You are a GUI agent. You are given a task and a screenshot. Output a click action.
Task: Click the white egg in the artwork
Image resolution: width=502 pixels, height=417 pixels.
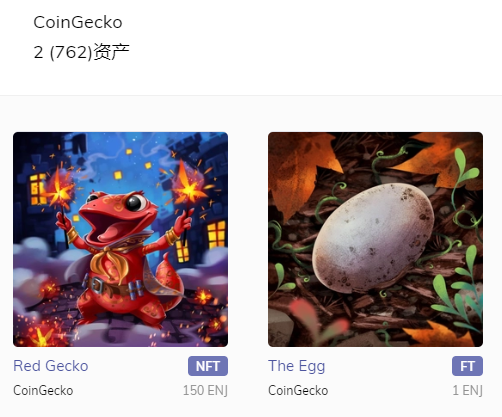coord(373,237)
